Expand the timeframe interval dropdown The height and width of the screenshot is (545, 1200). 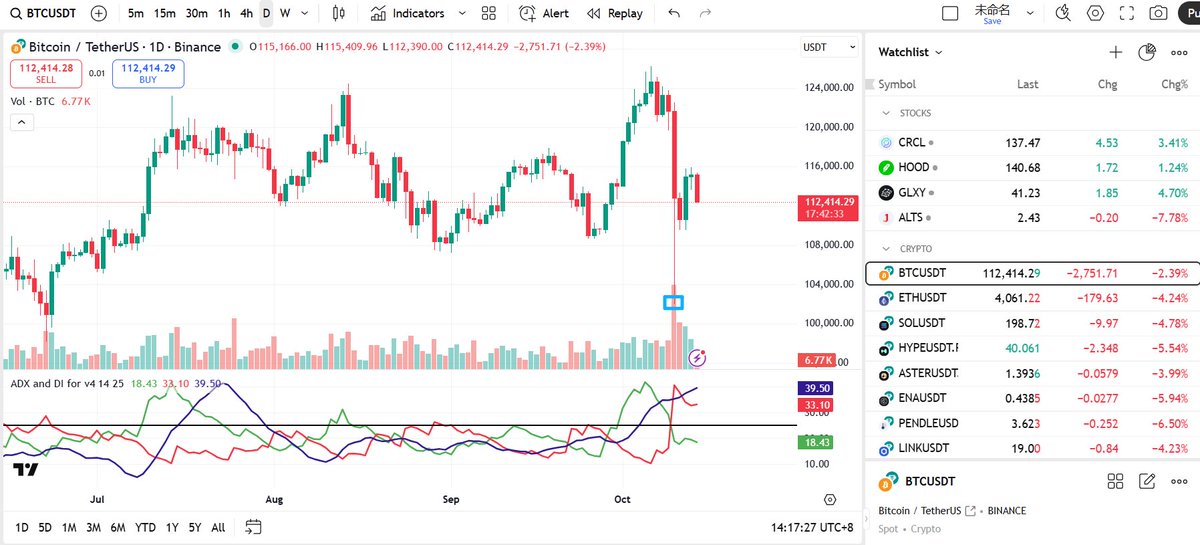(305, 14)
